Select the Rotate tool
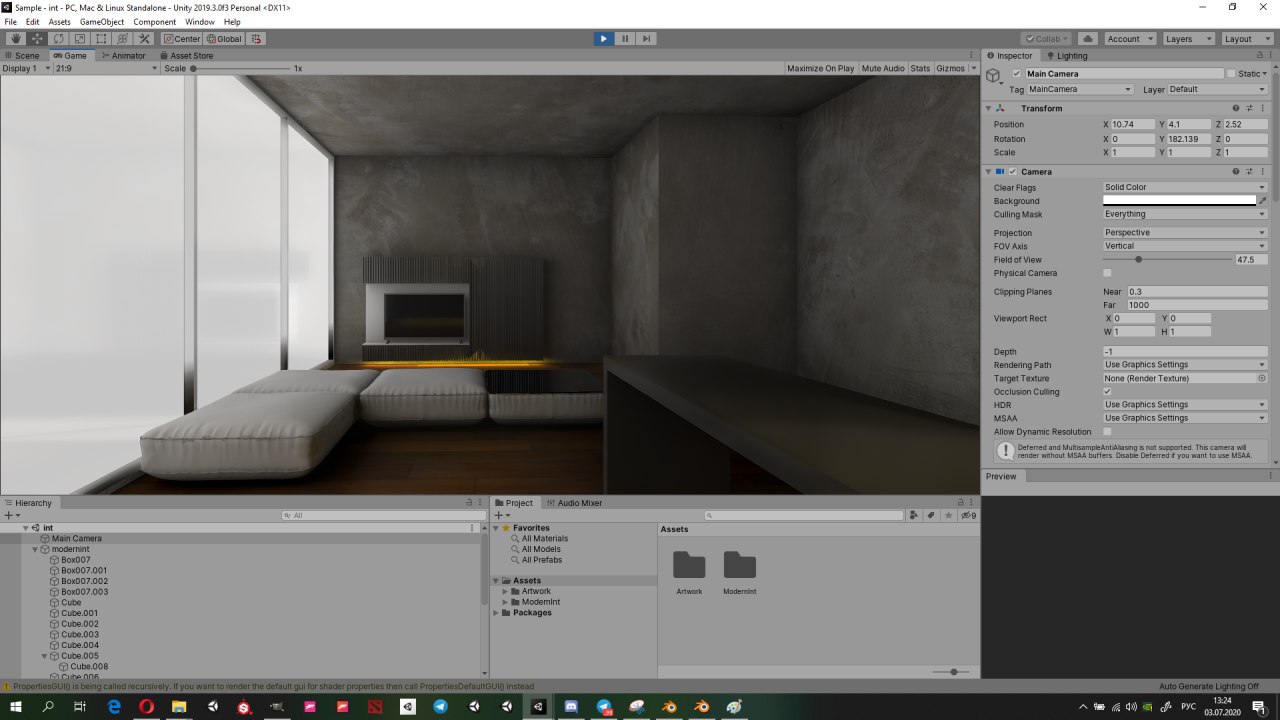The width and height of the screenshot is (1280, 720). [58, 39]
